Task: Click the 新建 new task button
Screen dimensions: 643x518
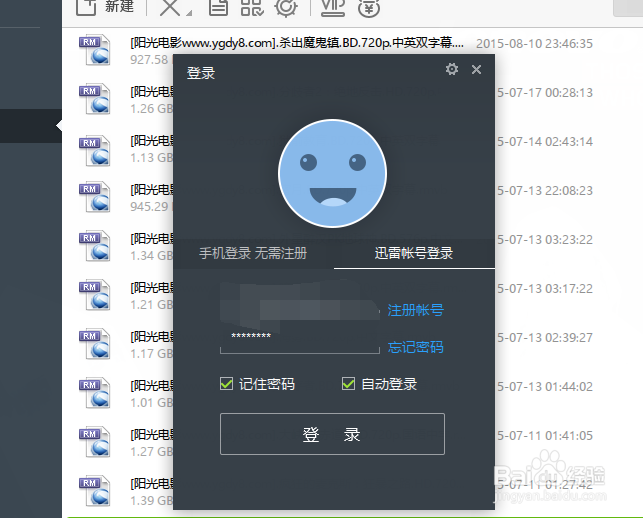Action: [105, 7]
